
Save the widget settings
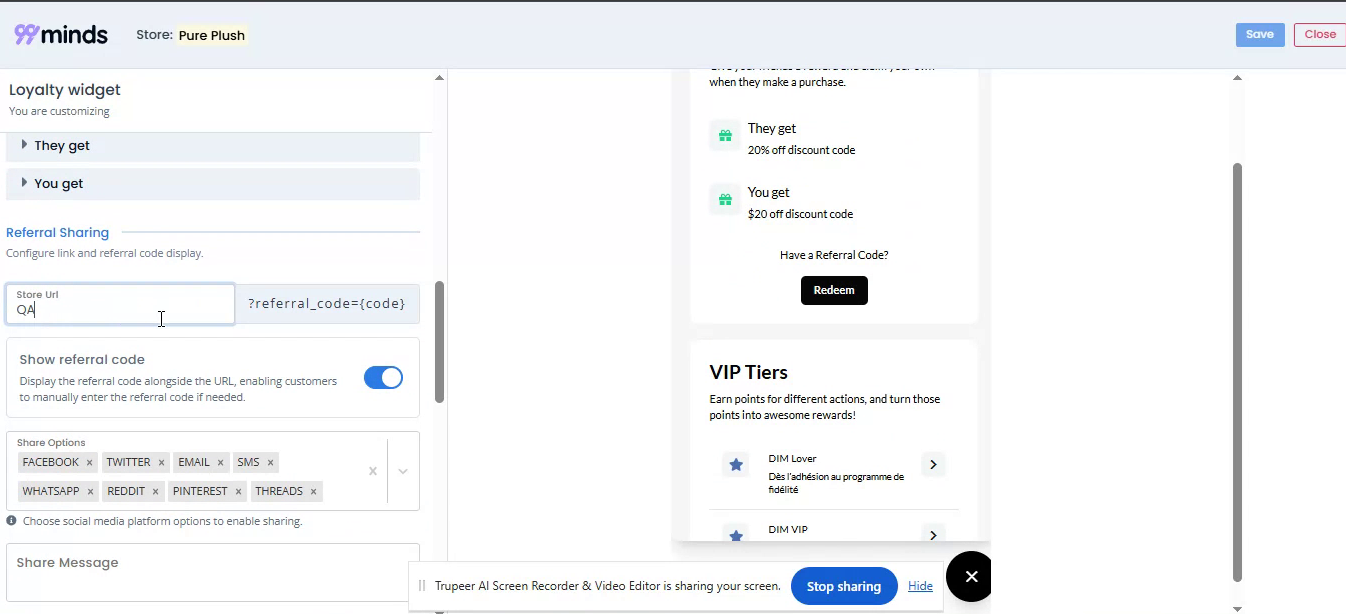coord(1260,35)
